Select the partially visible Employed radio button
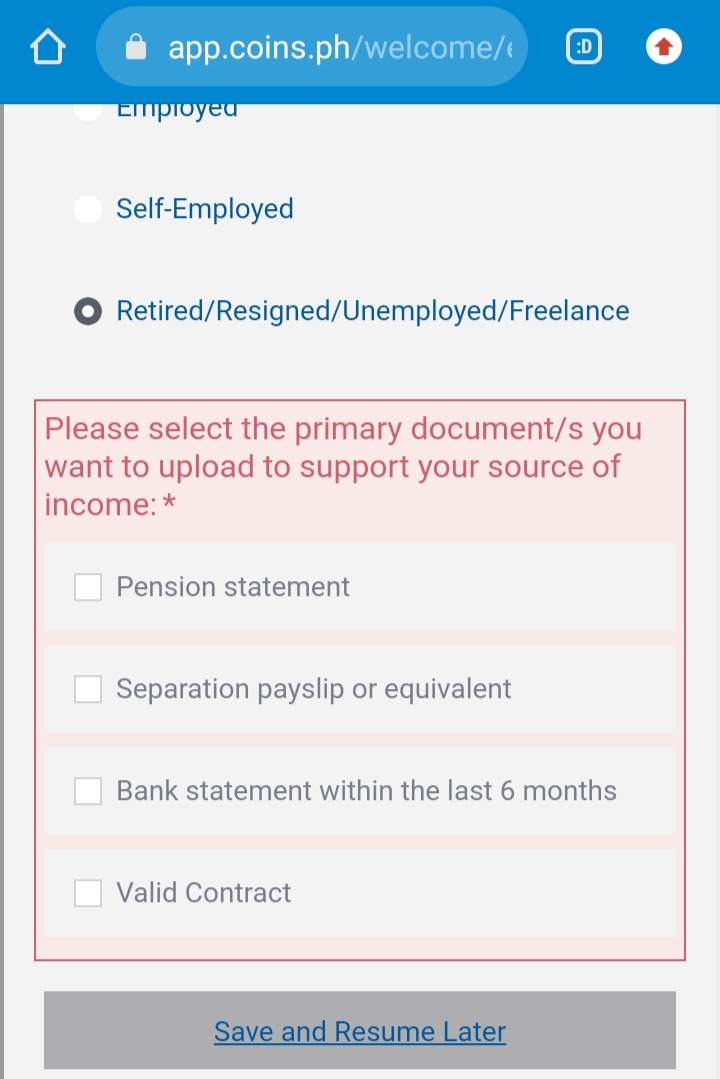This screenshot has height=1079, width=720. [x=88, y=111]
